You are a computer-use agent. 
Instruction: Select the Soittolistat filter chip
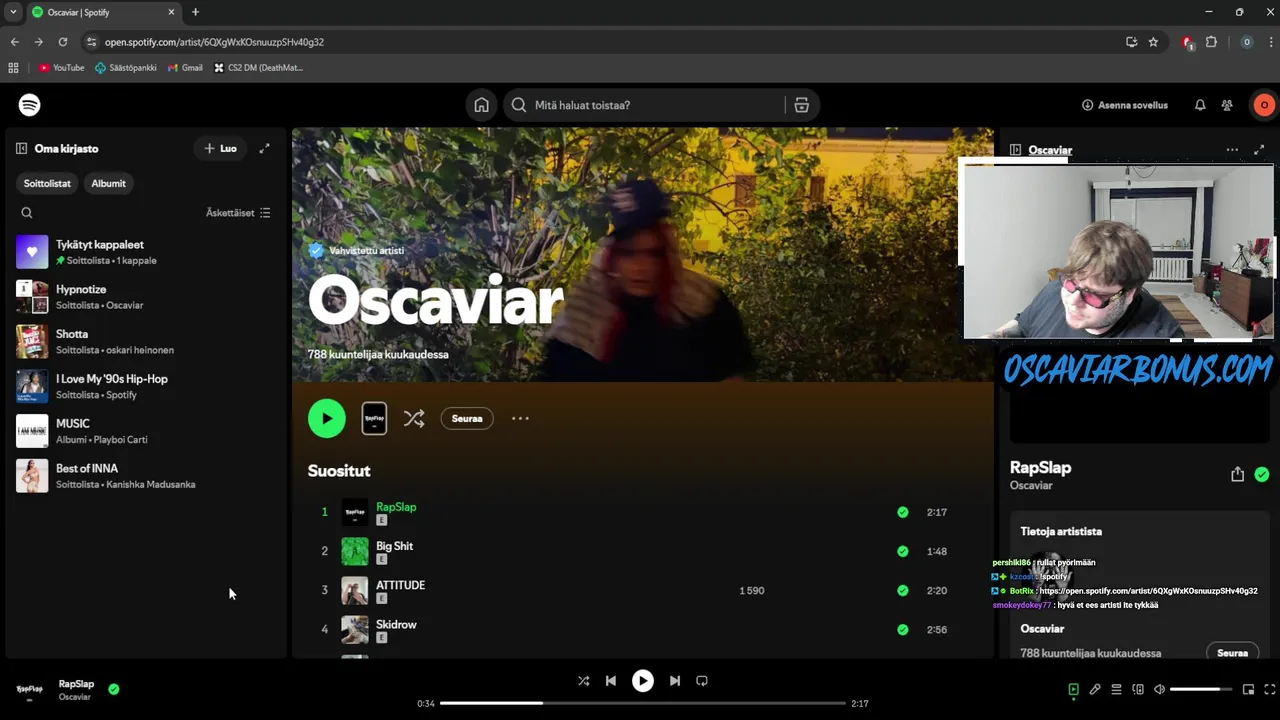(x=47, y=183)
